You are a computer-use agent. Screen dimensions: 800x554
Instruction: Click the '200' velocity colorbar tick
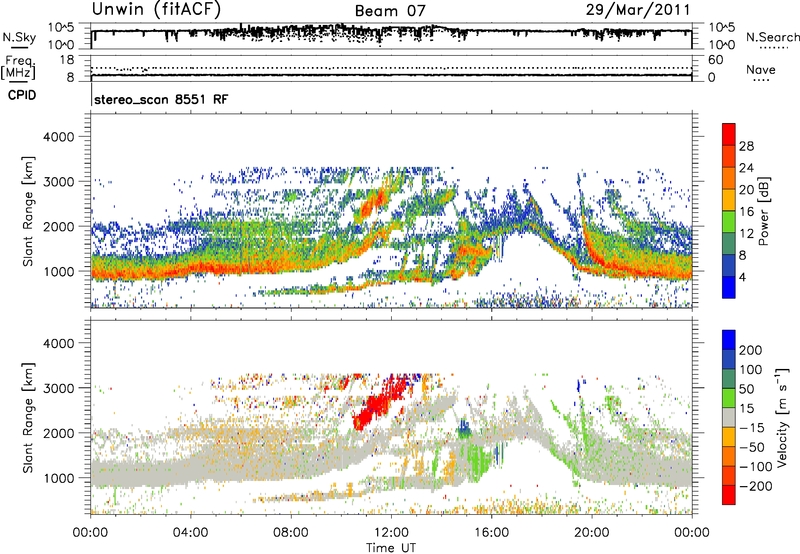point(751,350)
